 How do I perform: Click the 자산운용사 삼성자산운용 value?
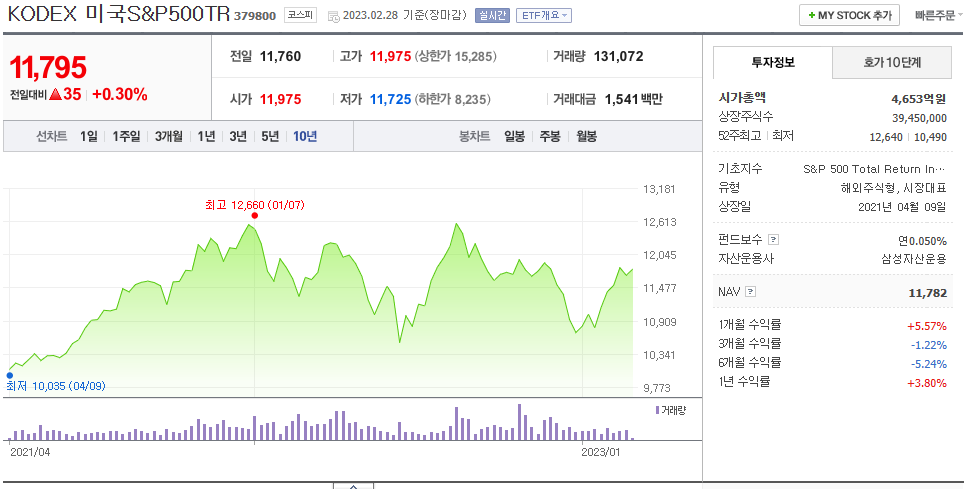[914, 259]
